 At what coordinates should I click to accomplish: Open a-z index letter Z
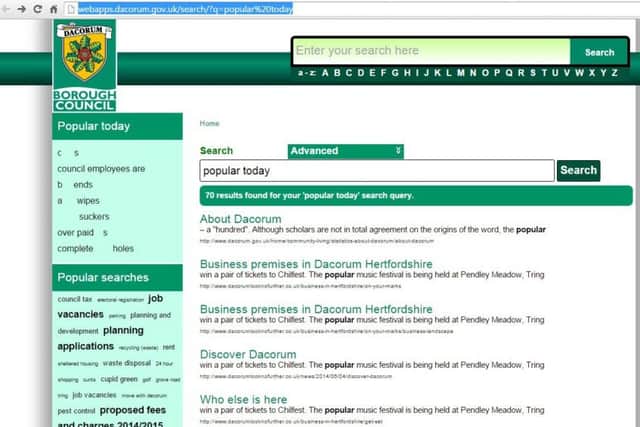pos(614,73)
